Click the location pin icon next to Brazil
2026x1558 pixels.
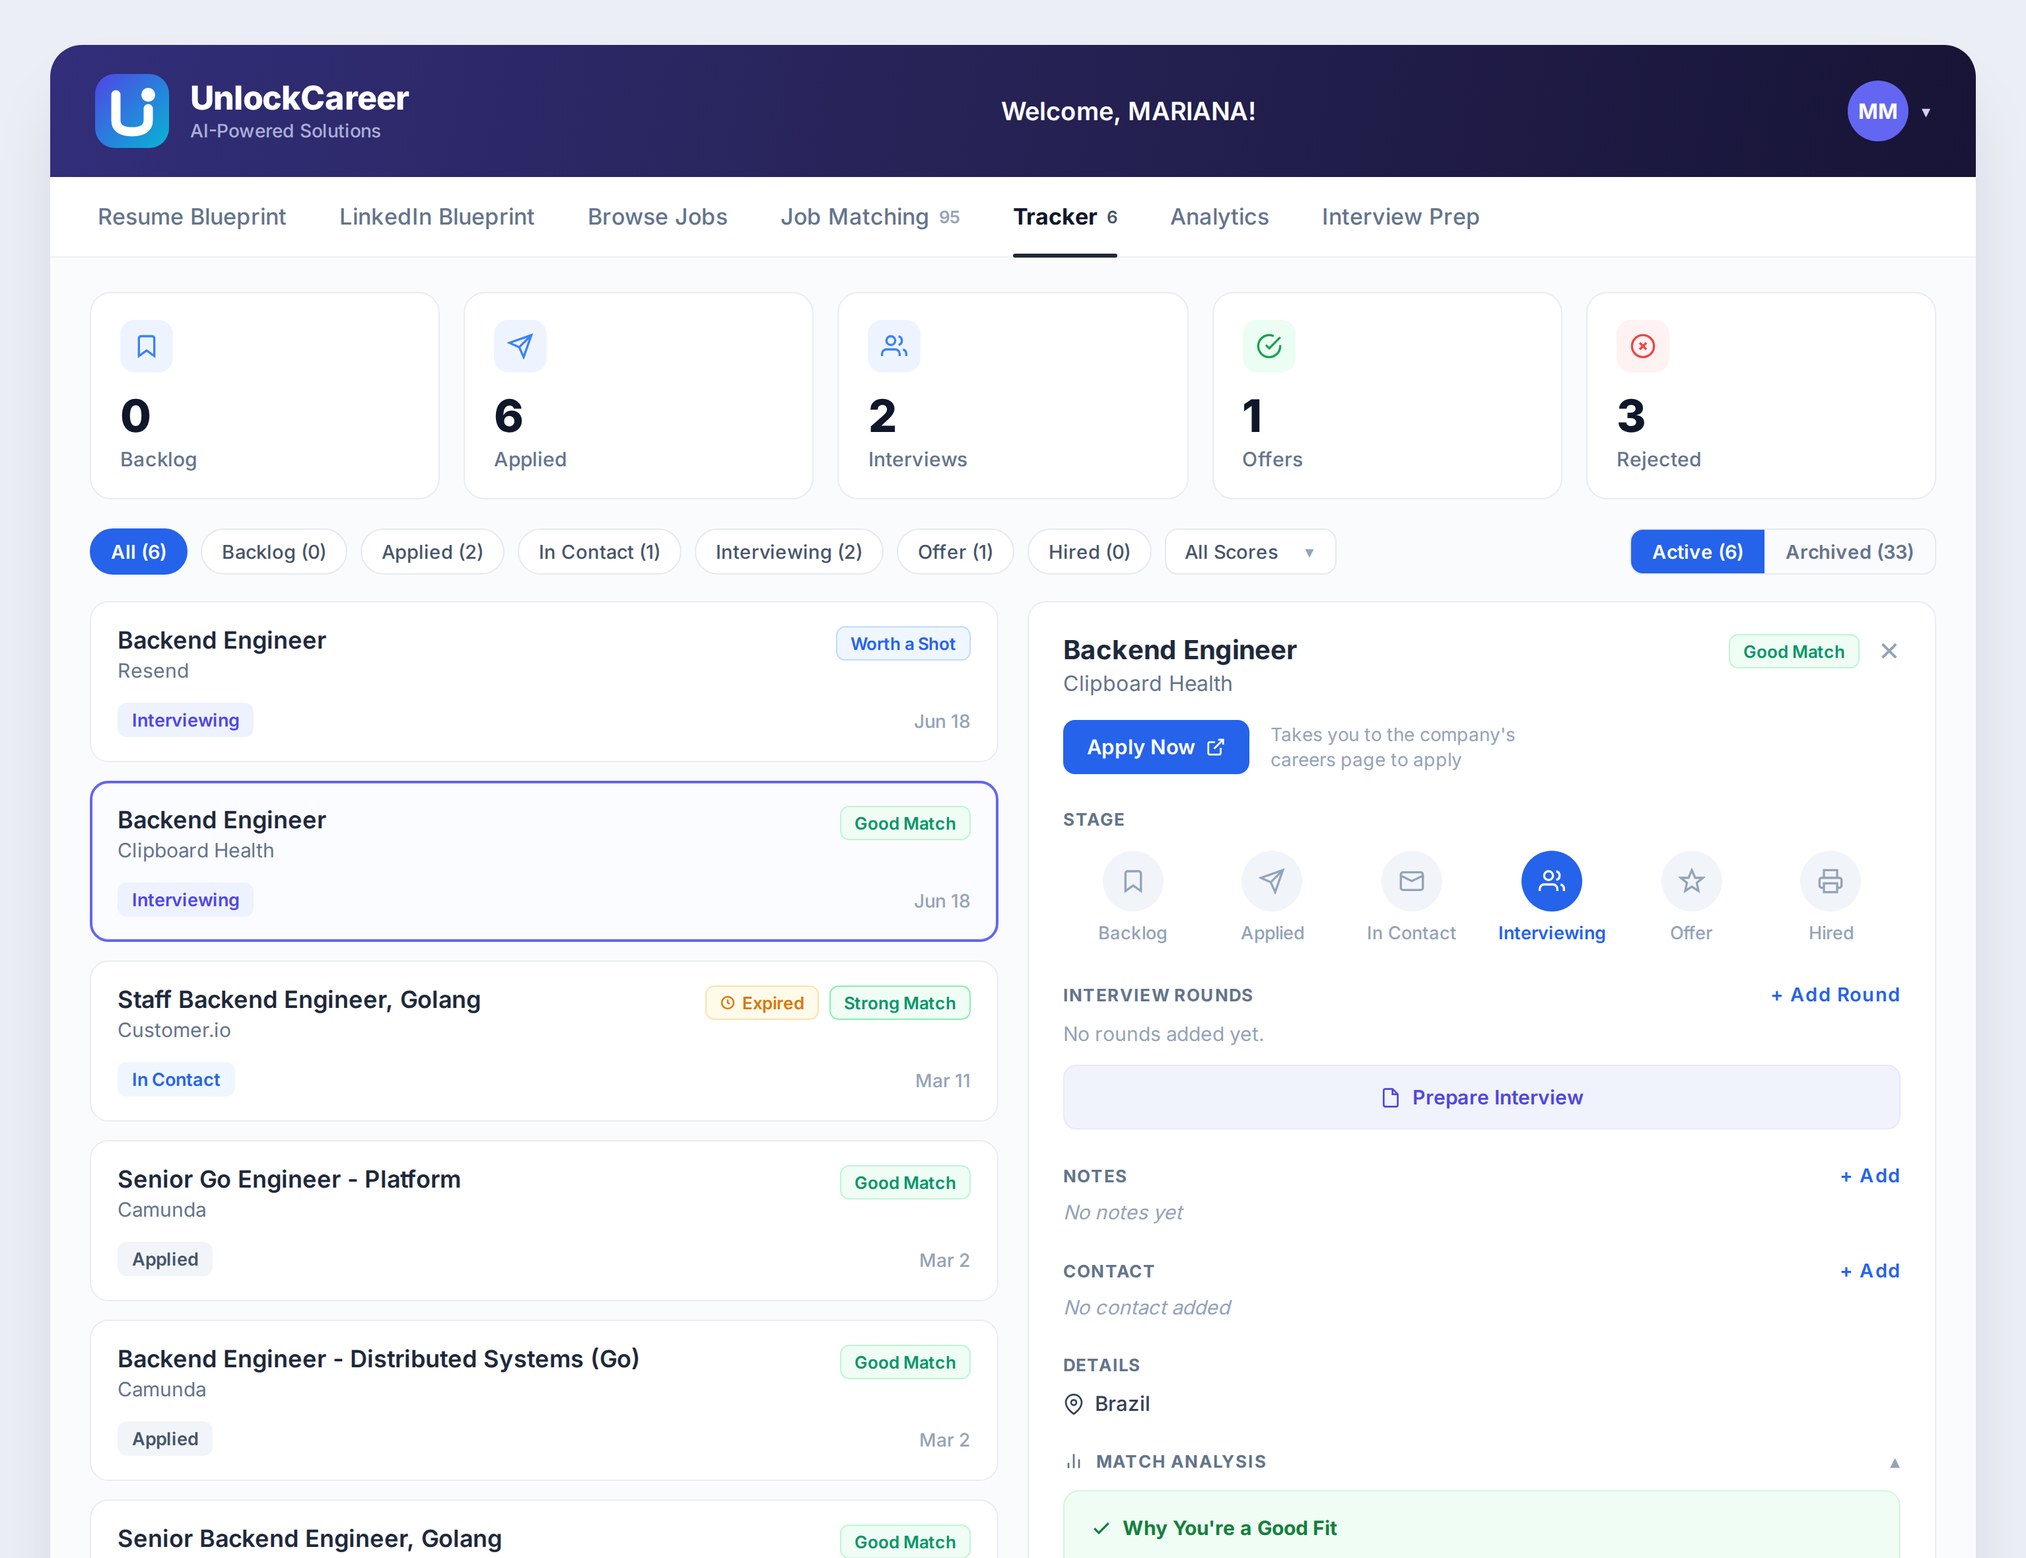(1074, 1404)
